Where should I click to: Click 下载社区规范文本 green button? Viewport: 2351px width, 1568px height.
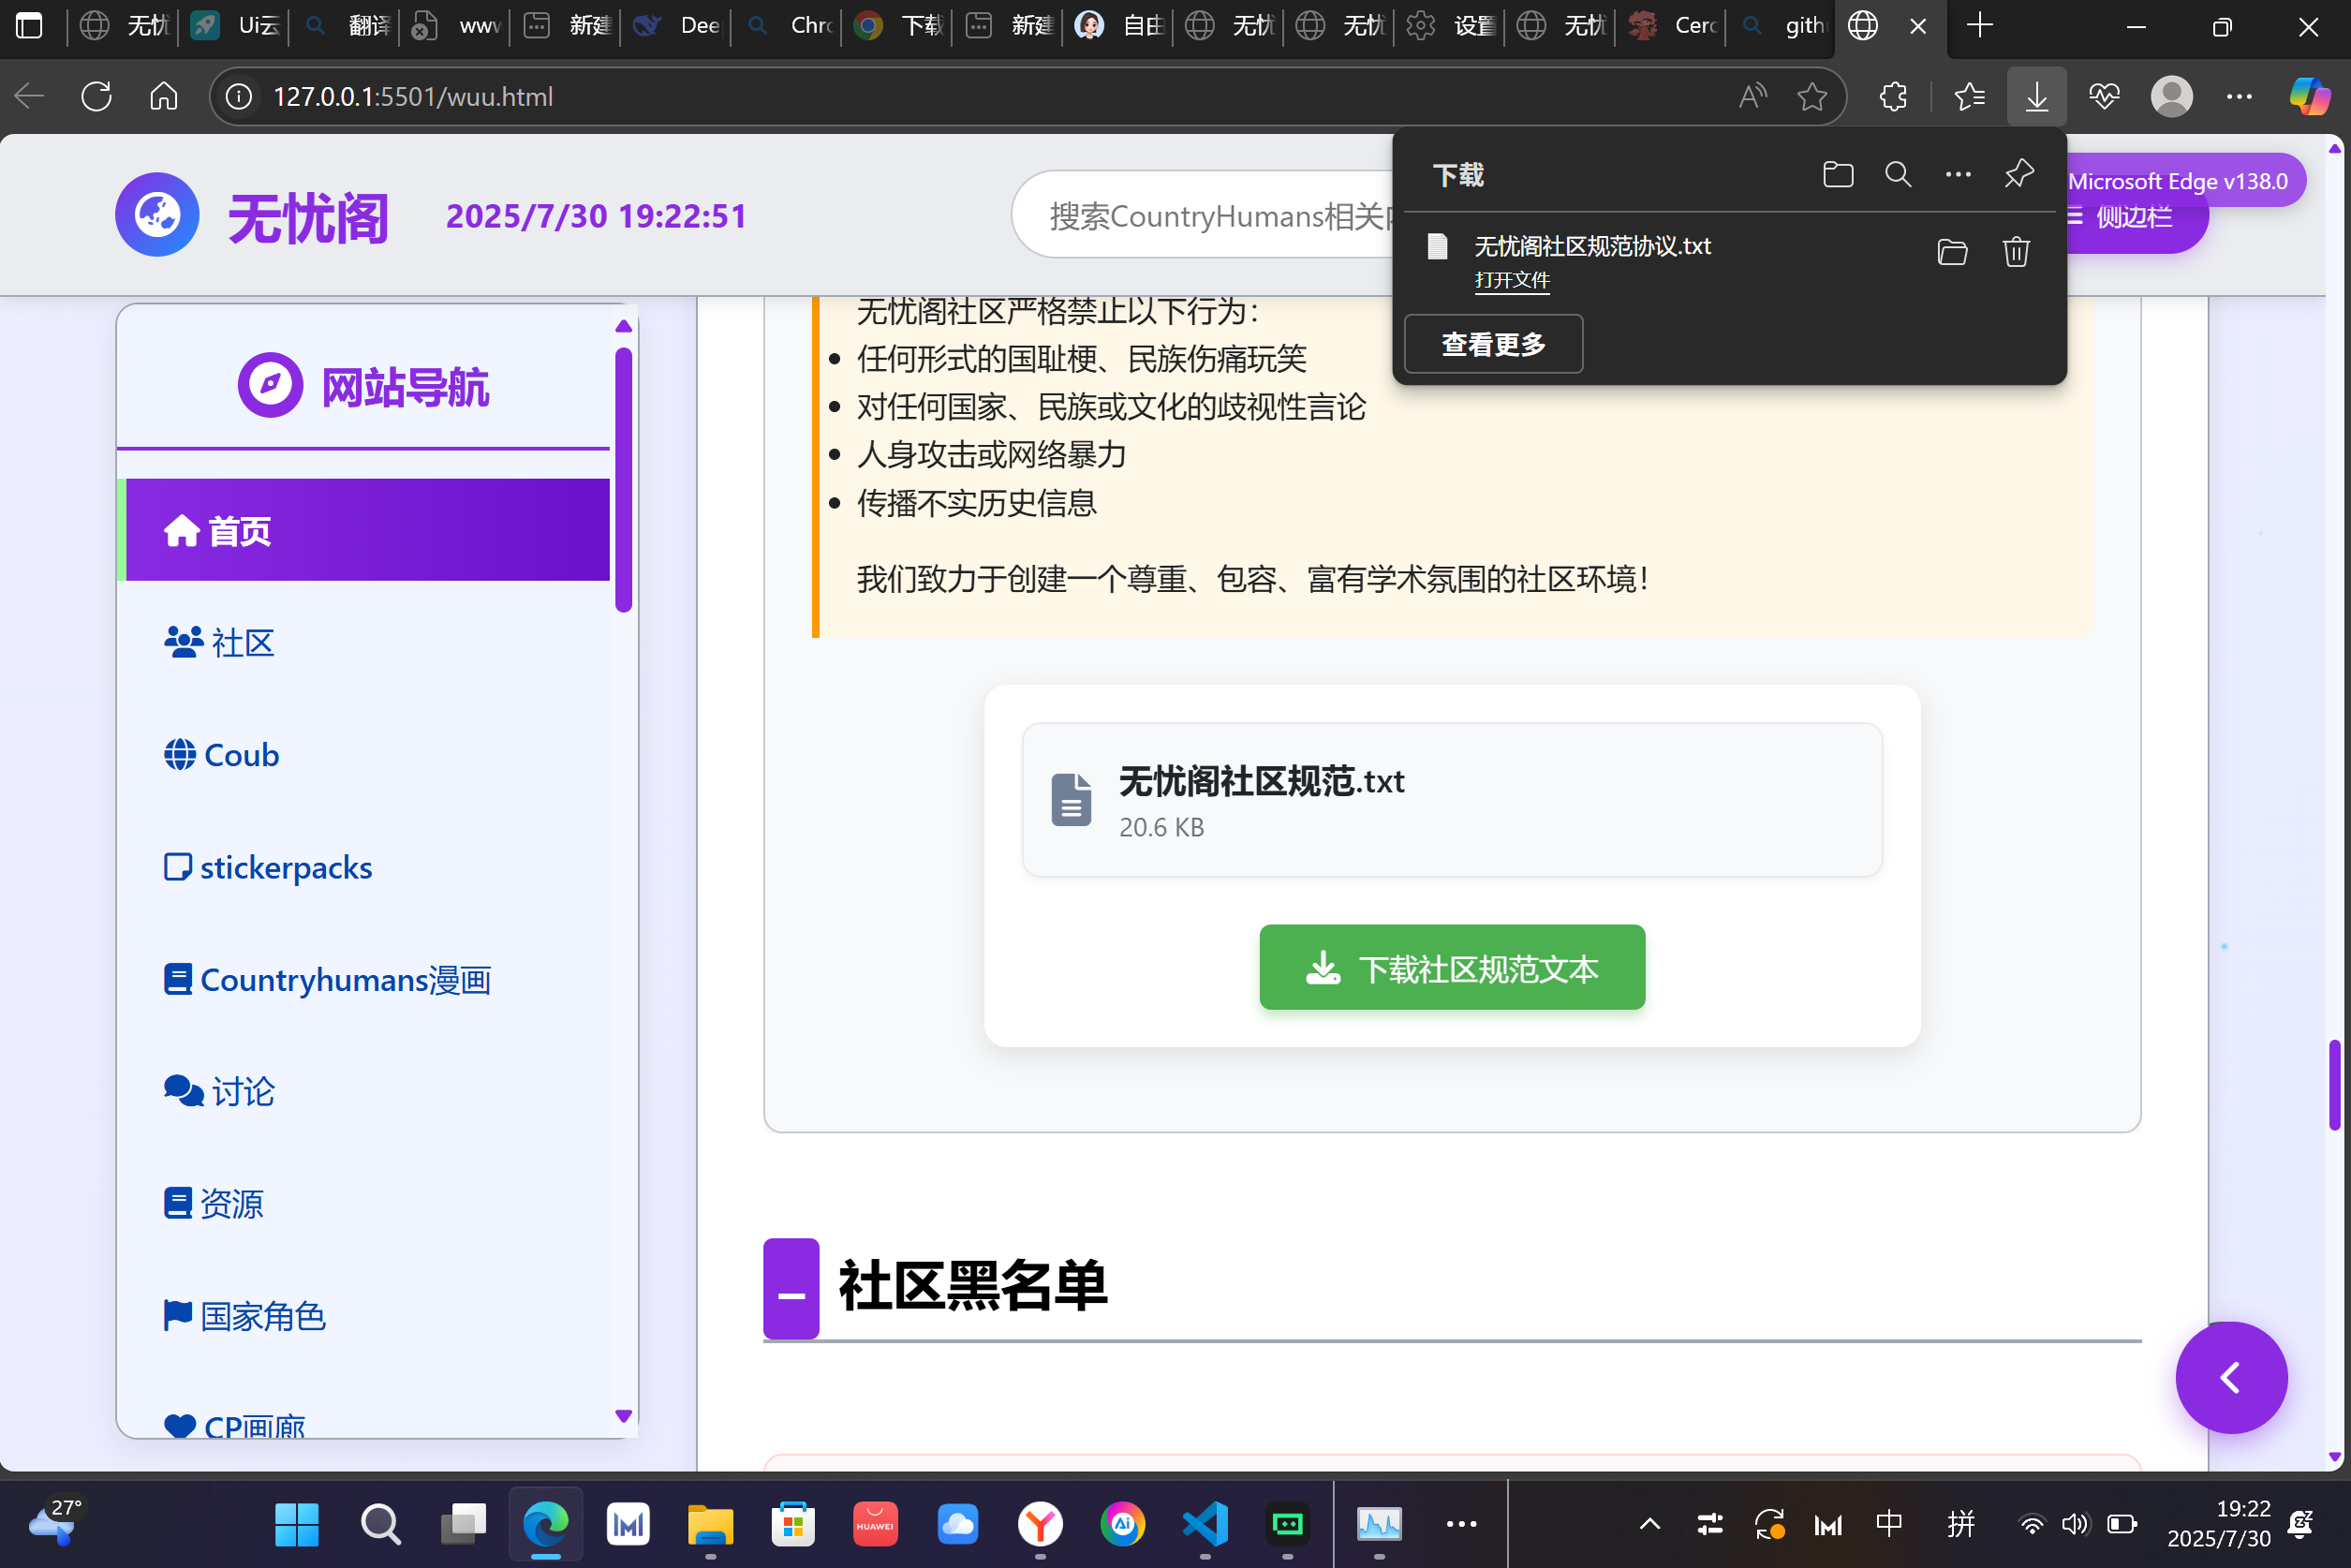1452,967
